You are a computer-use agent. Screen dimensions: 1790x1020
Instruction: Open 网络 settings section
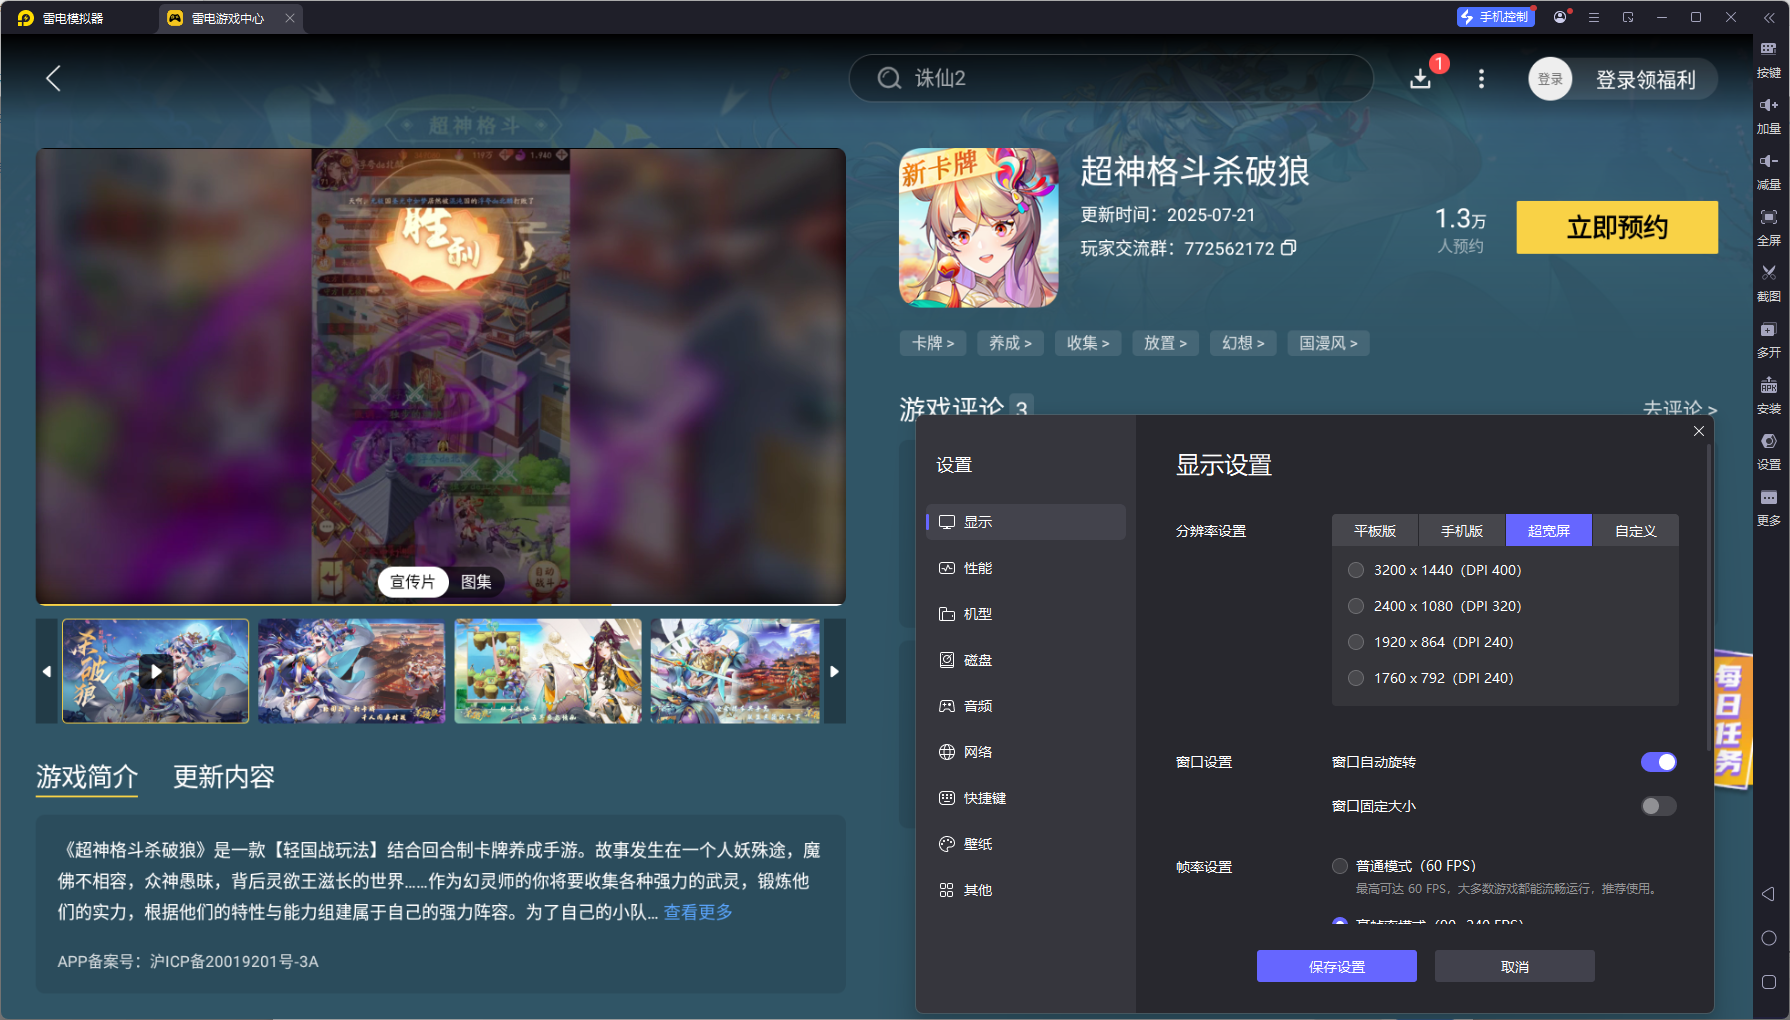[x=1025, y=752]
